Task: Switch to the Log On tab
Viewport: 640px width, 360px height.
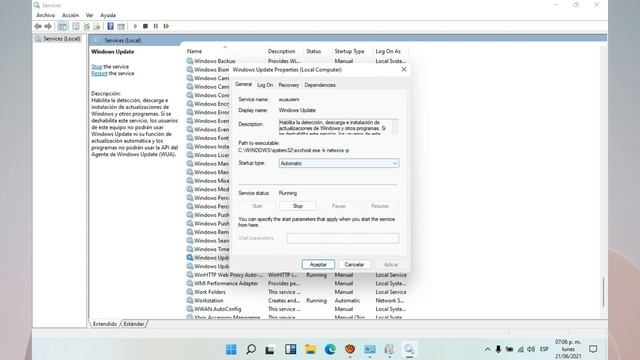Action: pyautogui.click(x=265, y=85)
